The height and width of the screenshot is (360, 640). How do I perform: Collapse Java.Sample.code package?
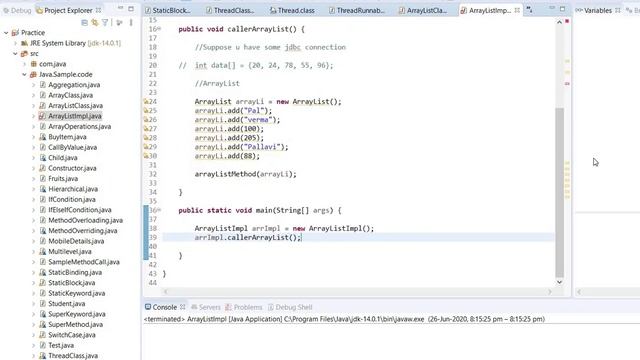24,74
